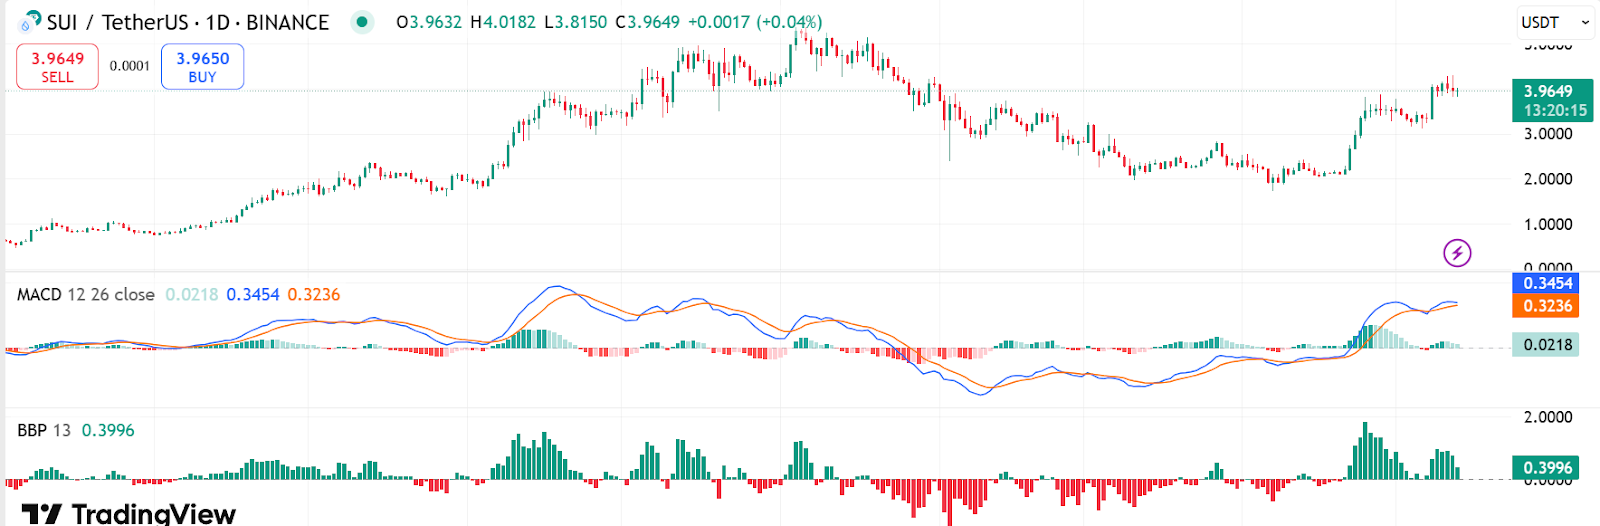Click the histogram legend value 0.0218
The image size is (1600, 526).
[192, 295]
